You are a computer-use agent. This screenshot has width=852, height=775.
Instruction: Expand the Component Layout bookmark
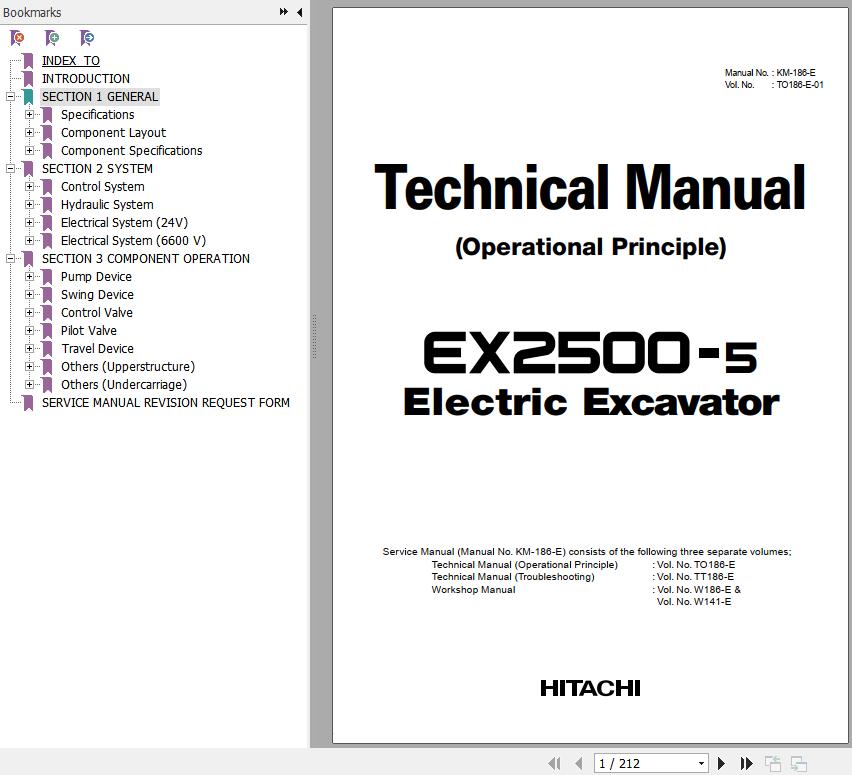29,133
